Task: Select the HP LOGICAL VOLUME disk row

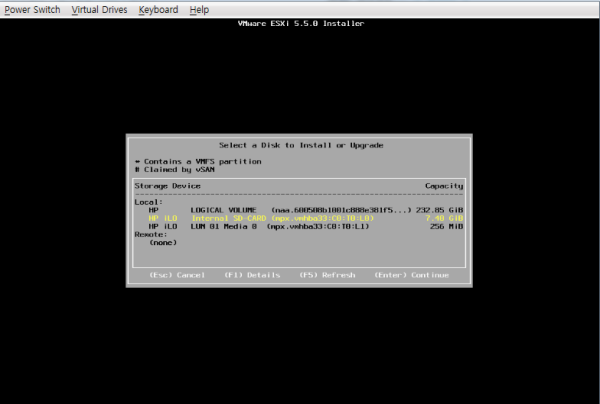Action: click(x=299, y=210)
